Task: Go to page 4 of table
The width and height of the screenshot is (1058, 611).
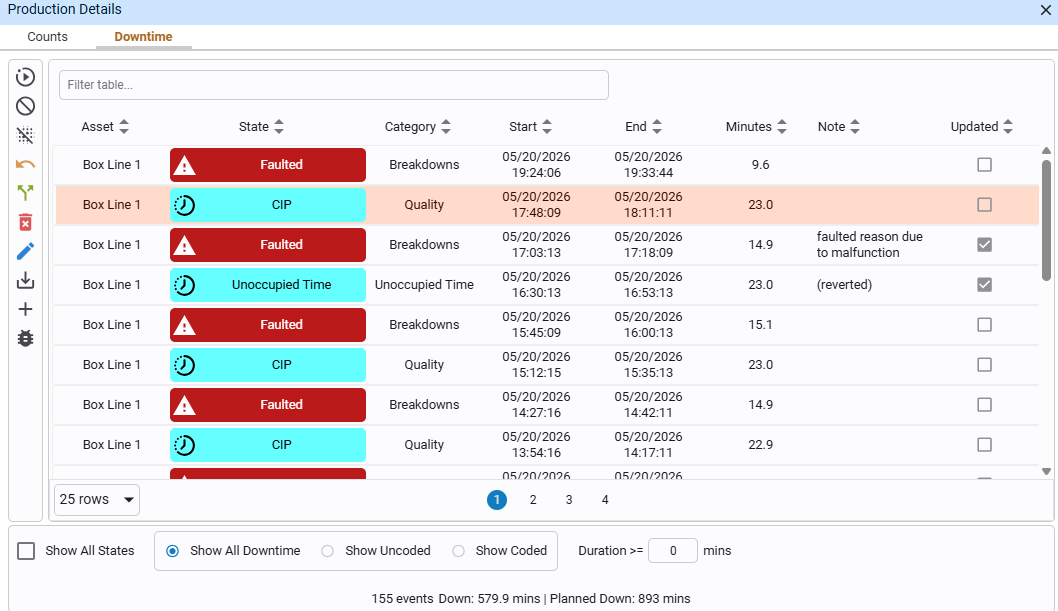Action: (605, 500)
